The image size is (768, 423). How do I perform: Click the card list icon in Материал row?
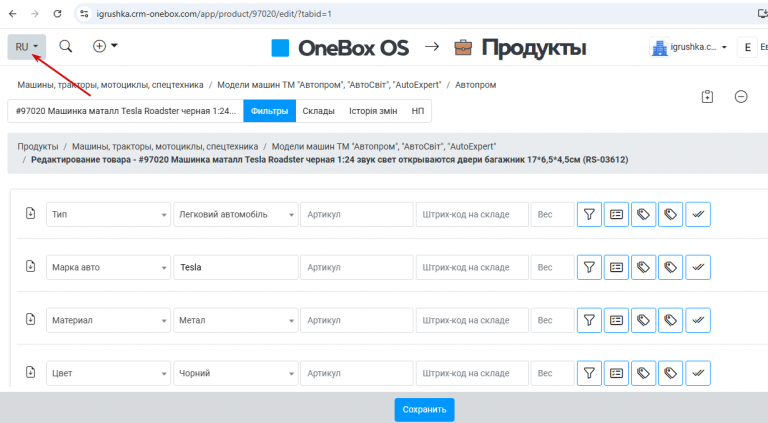click(x=616, y=320)
